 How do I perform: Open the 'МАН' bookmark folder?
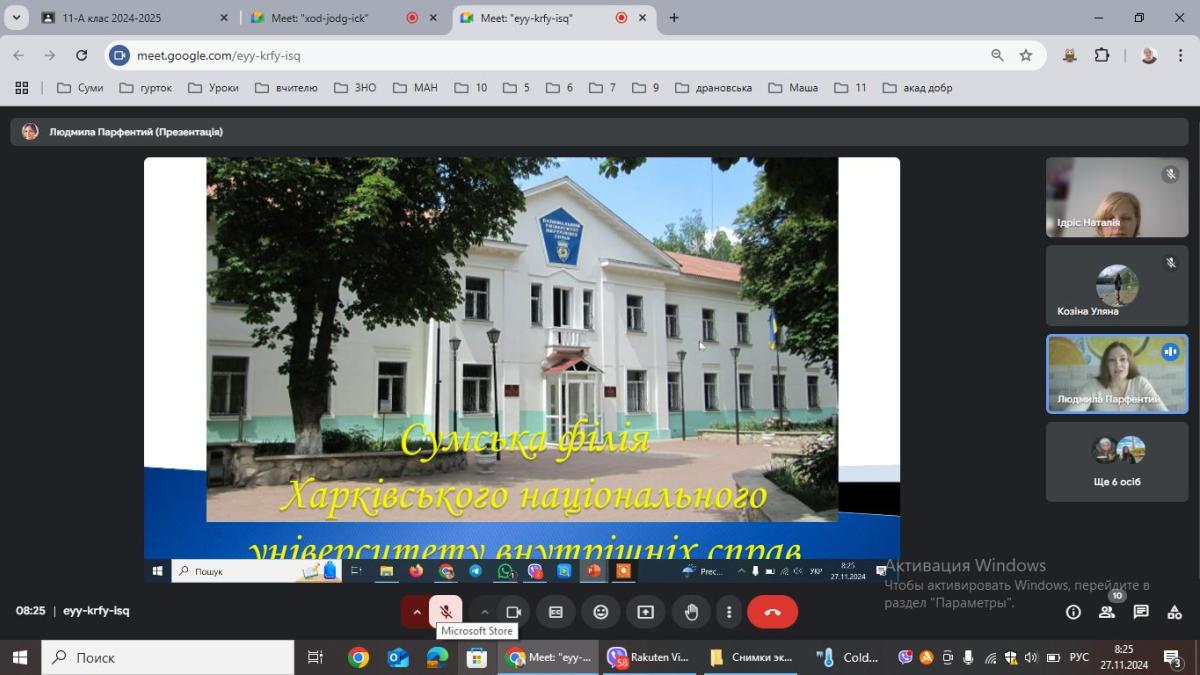coord(415,88)
